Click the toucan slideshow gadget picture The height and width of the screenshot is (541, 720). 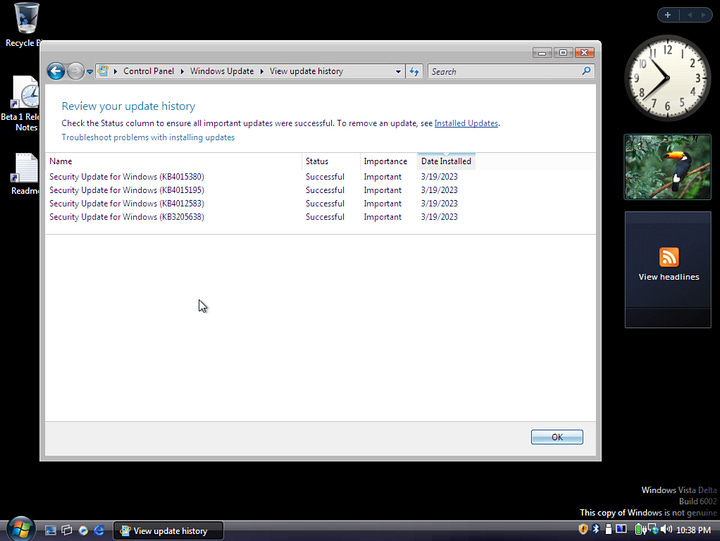coord(668,167)
